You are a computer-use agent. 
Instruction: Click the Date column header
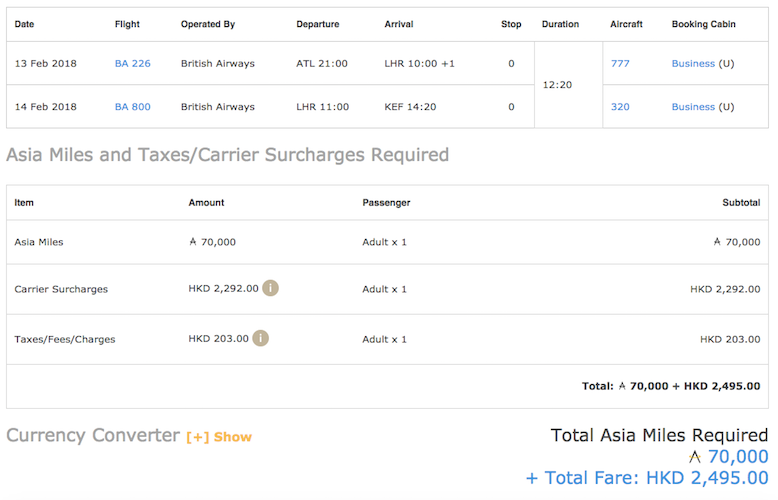24,24
